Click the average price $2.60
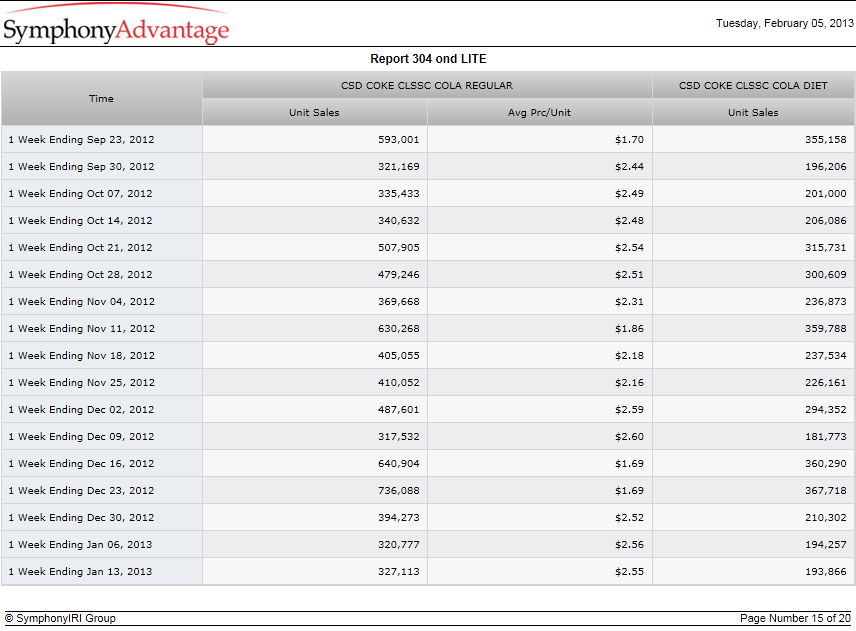Screen dimensions: 856x631 (629, 437)
